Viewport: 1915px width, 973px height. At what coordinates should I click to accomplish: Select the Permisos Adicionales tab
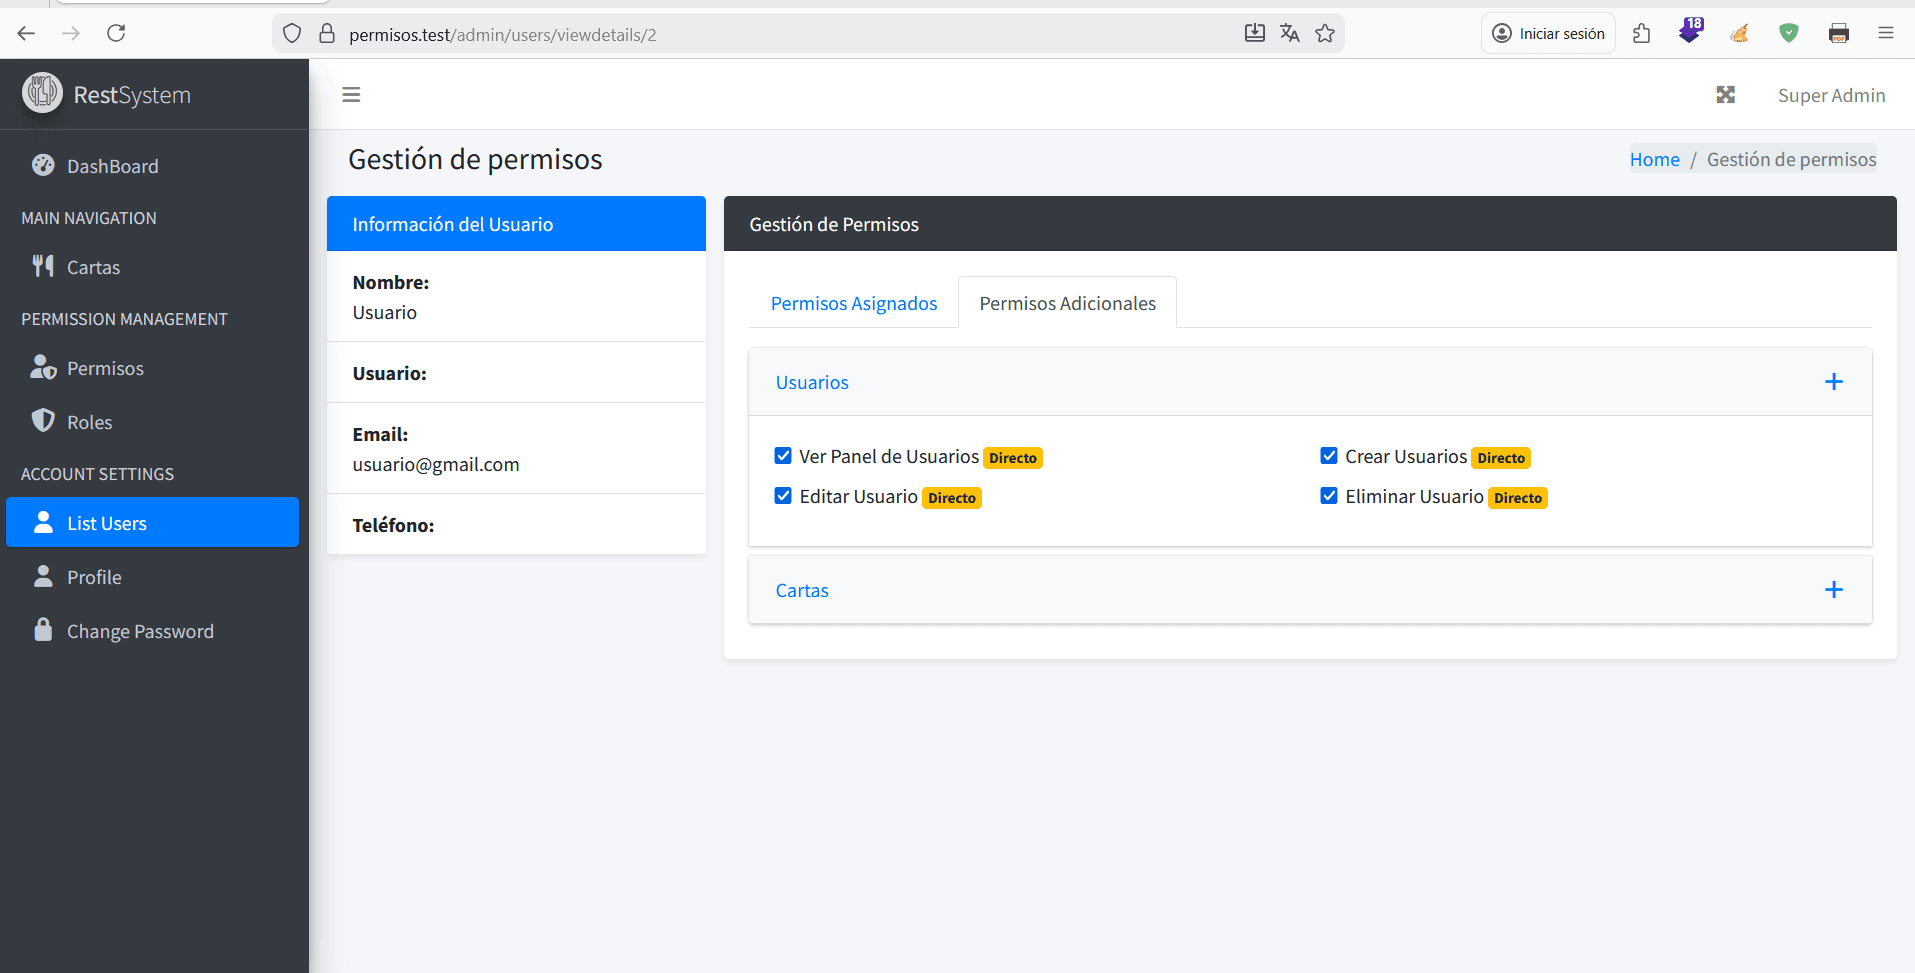[x=1067, y=303]
